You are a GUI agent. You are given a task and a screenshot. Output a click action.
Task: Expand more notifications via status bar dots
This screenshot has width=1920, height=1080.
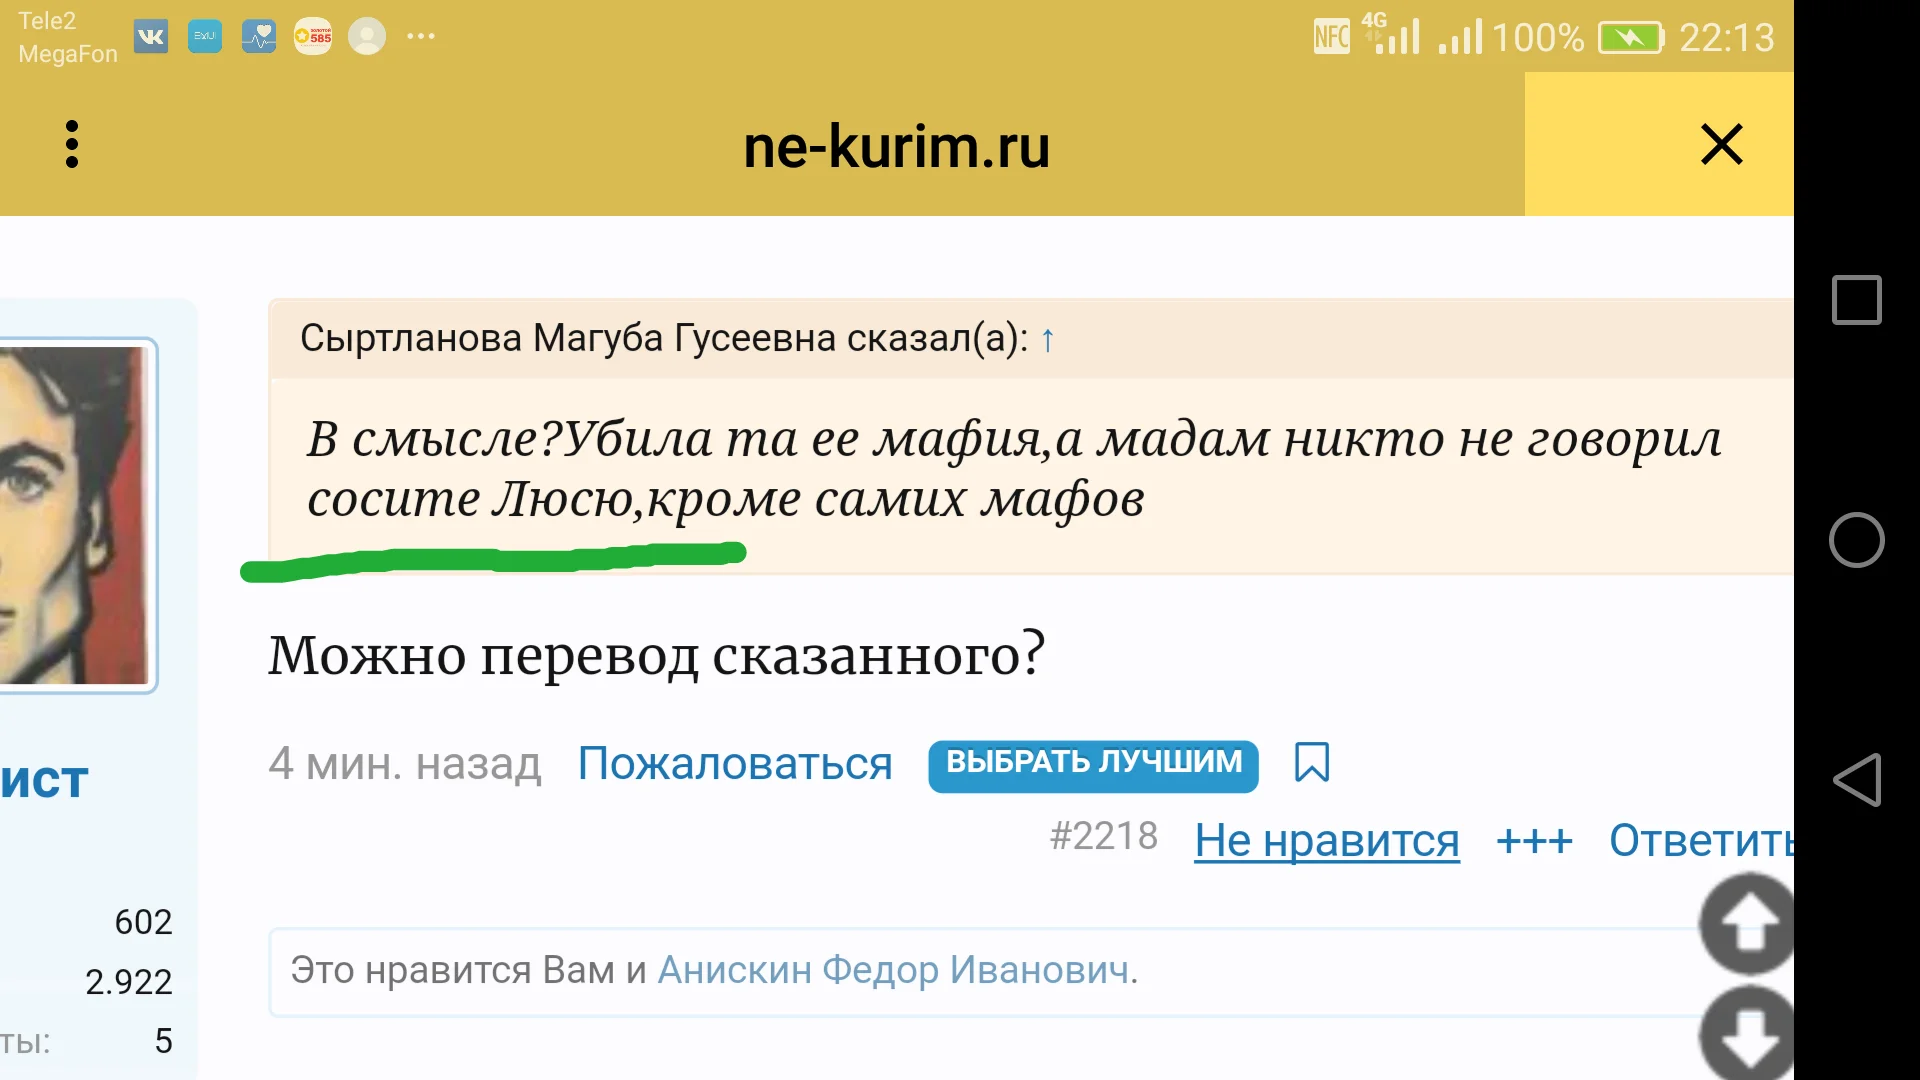point(420,37)
